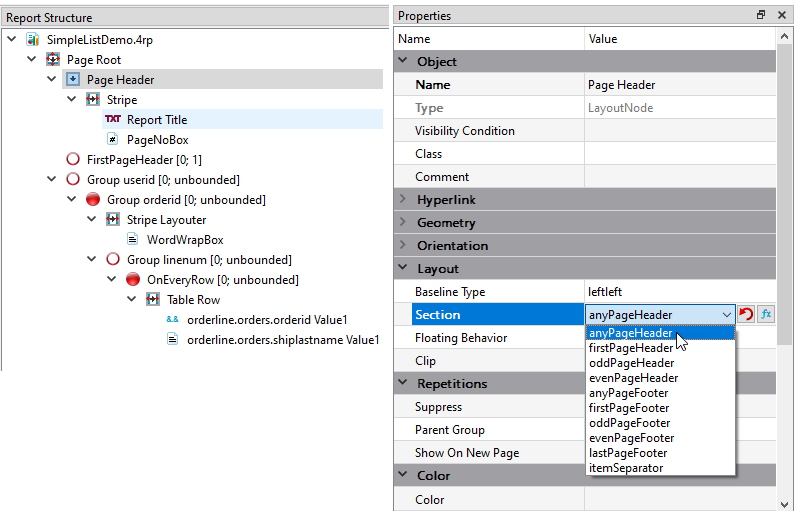Click the FirstPageHeader hollow circle icon
Image resolution: width=794 pixels, height=511 pixels.
click(x=73, y=160)
